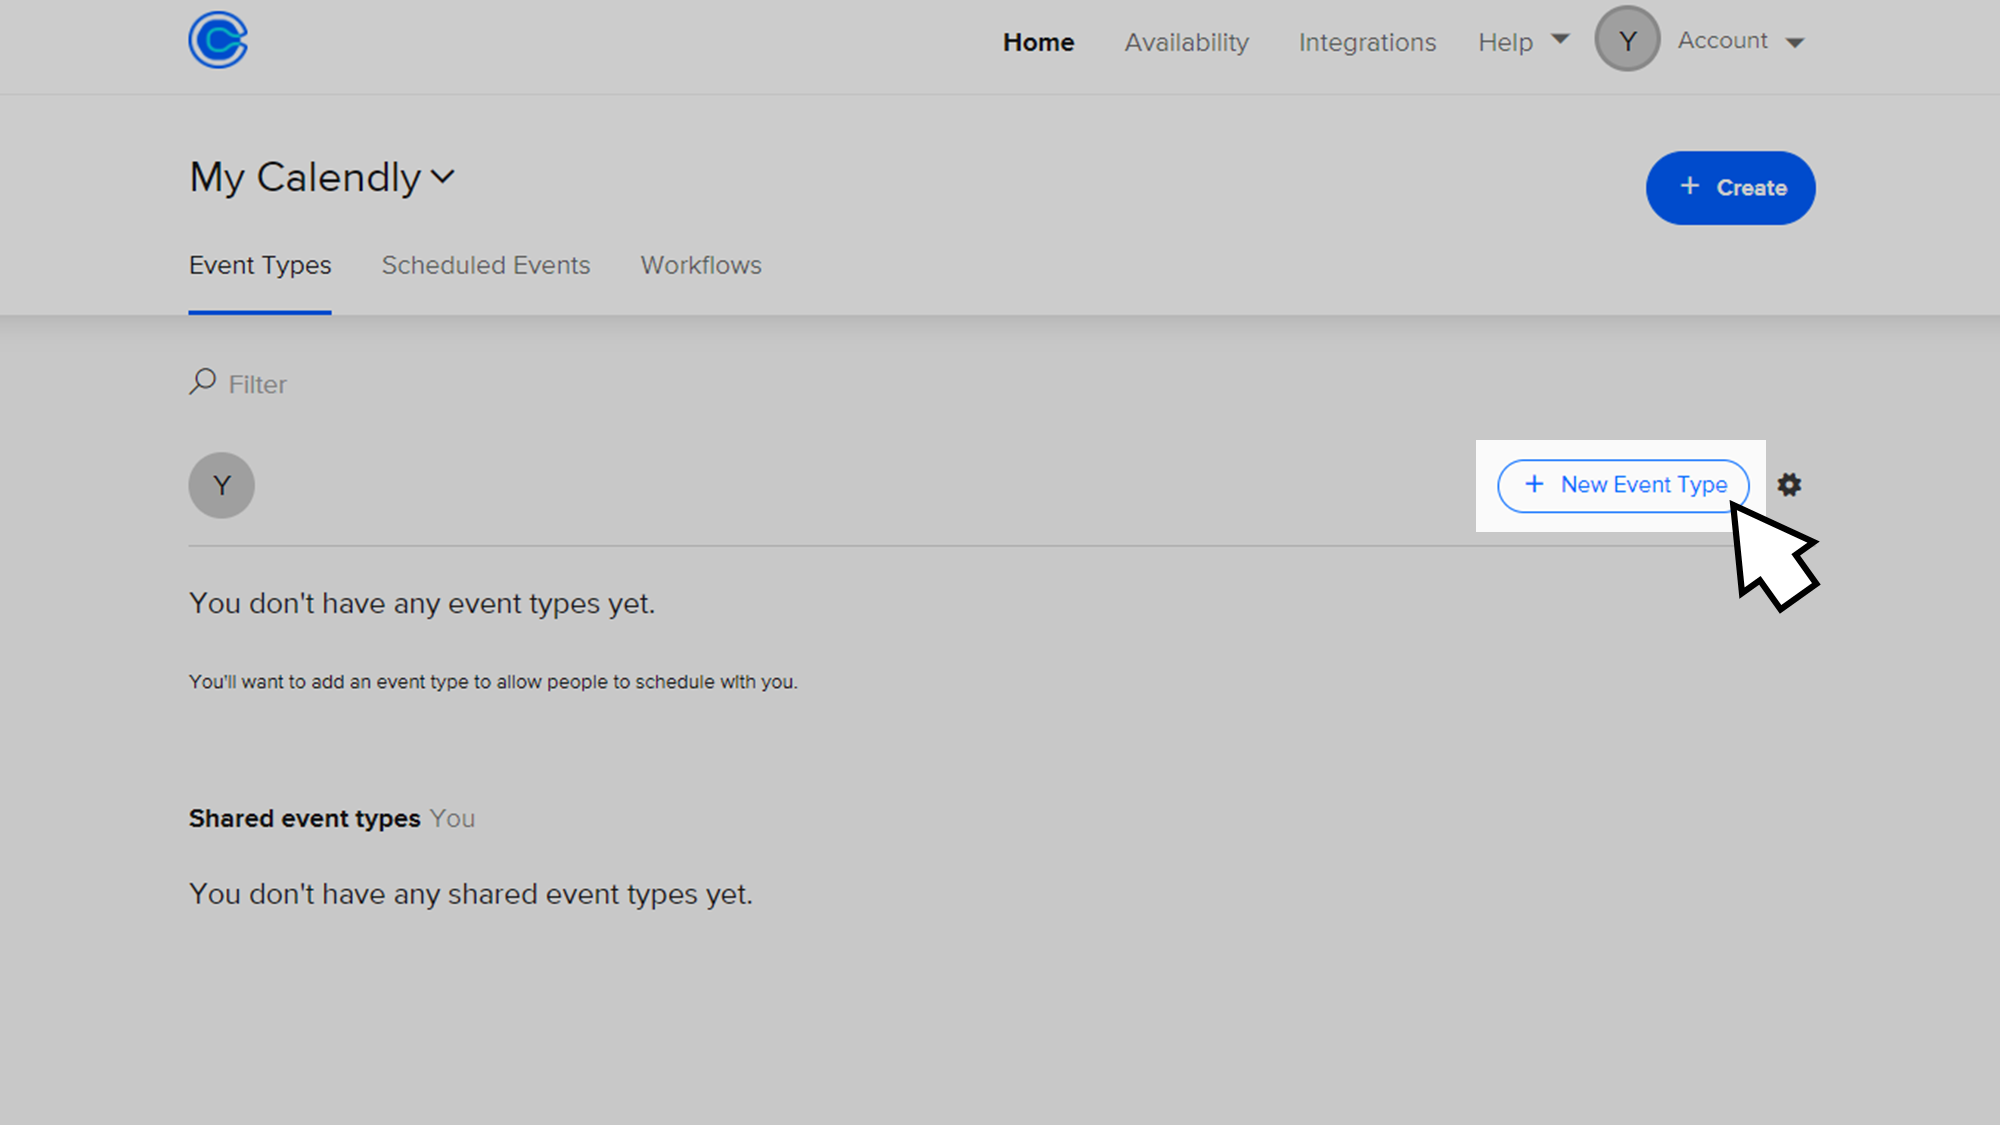The height and width of the screenshot is (1125, 2000).
Task: Expand the My Calendly dropdown chevron
Action: pyautogui.click(x=442, y=177)
